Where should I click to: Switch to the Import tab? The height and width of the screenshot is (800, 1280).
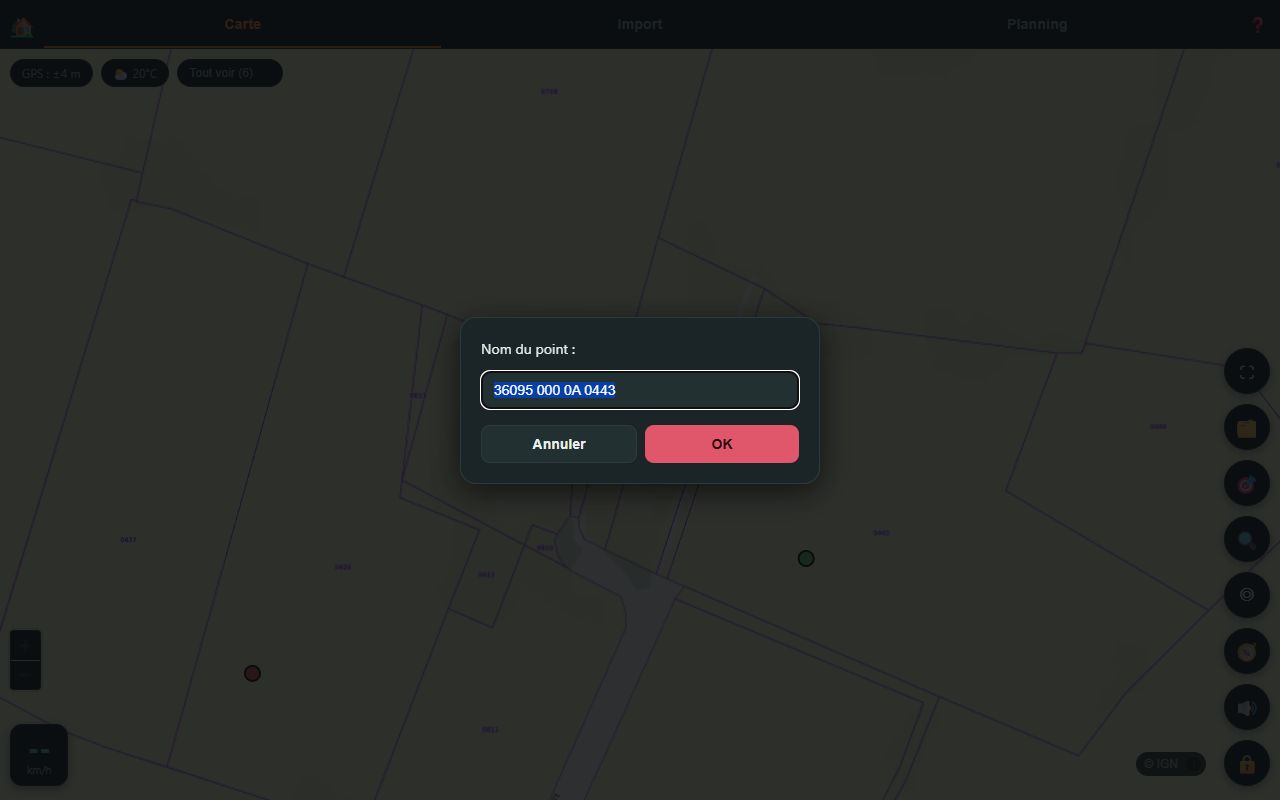pos(640,24)
